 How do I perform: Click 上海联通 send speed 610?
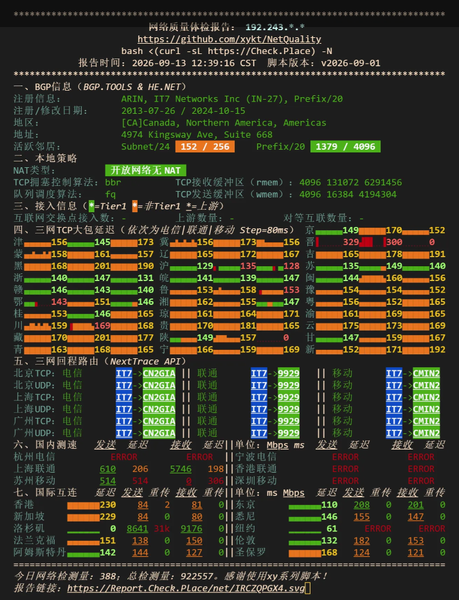(108, 469)
